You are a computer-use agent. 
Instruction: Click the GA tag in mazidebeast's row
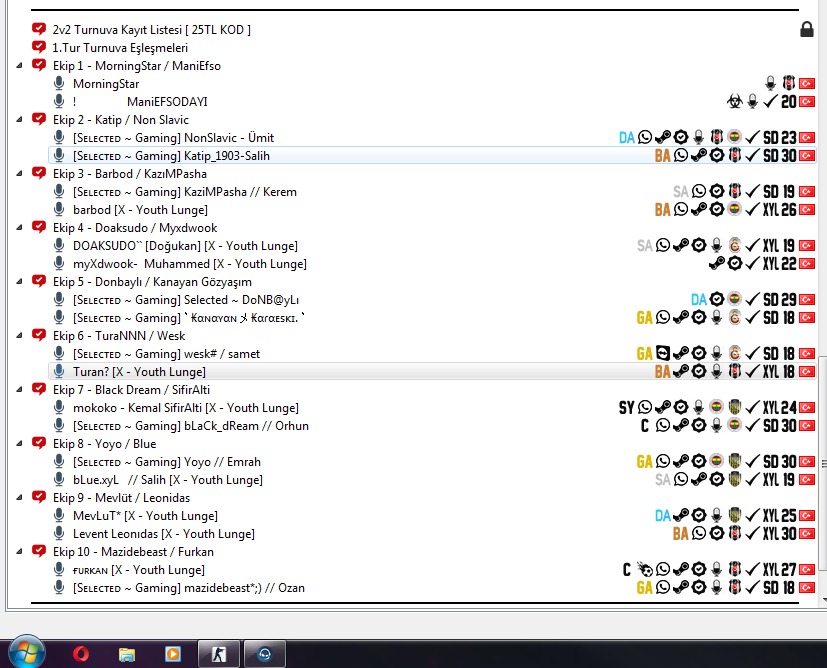tap(645, 587)
